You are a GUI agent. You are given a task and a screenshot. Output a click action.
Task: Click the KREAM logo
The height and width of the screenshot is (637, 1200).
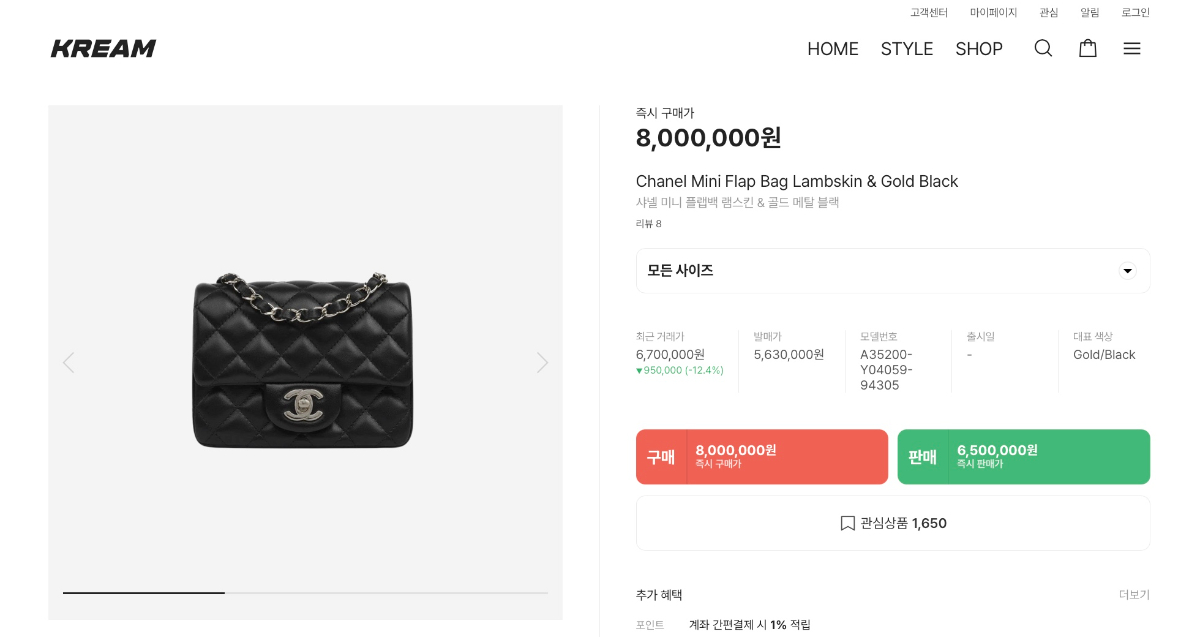pyautogui.click(x=104, y=48)
